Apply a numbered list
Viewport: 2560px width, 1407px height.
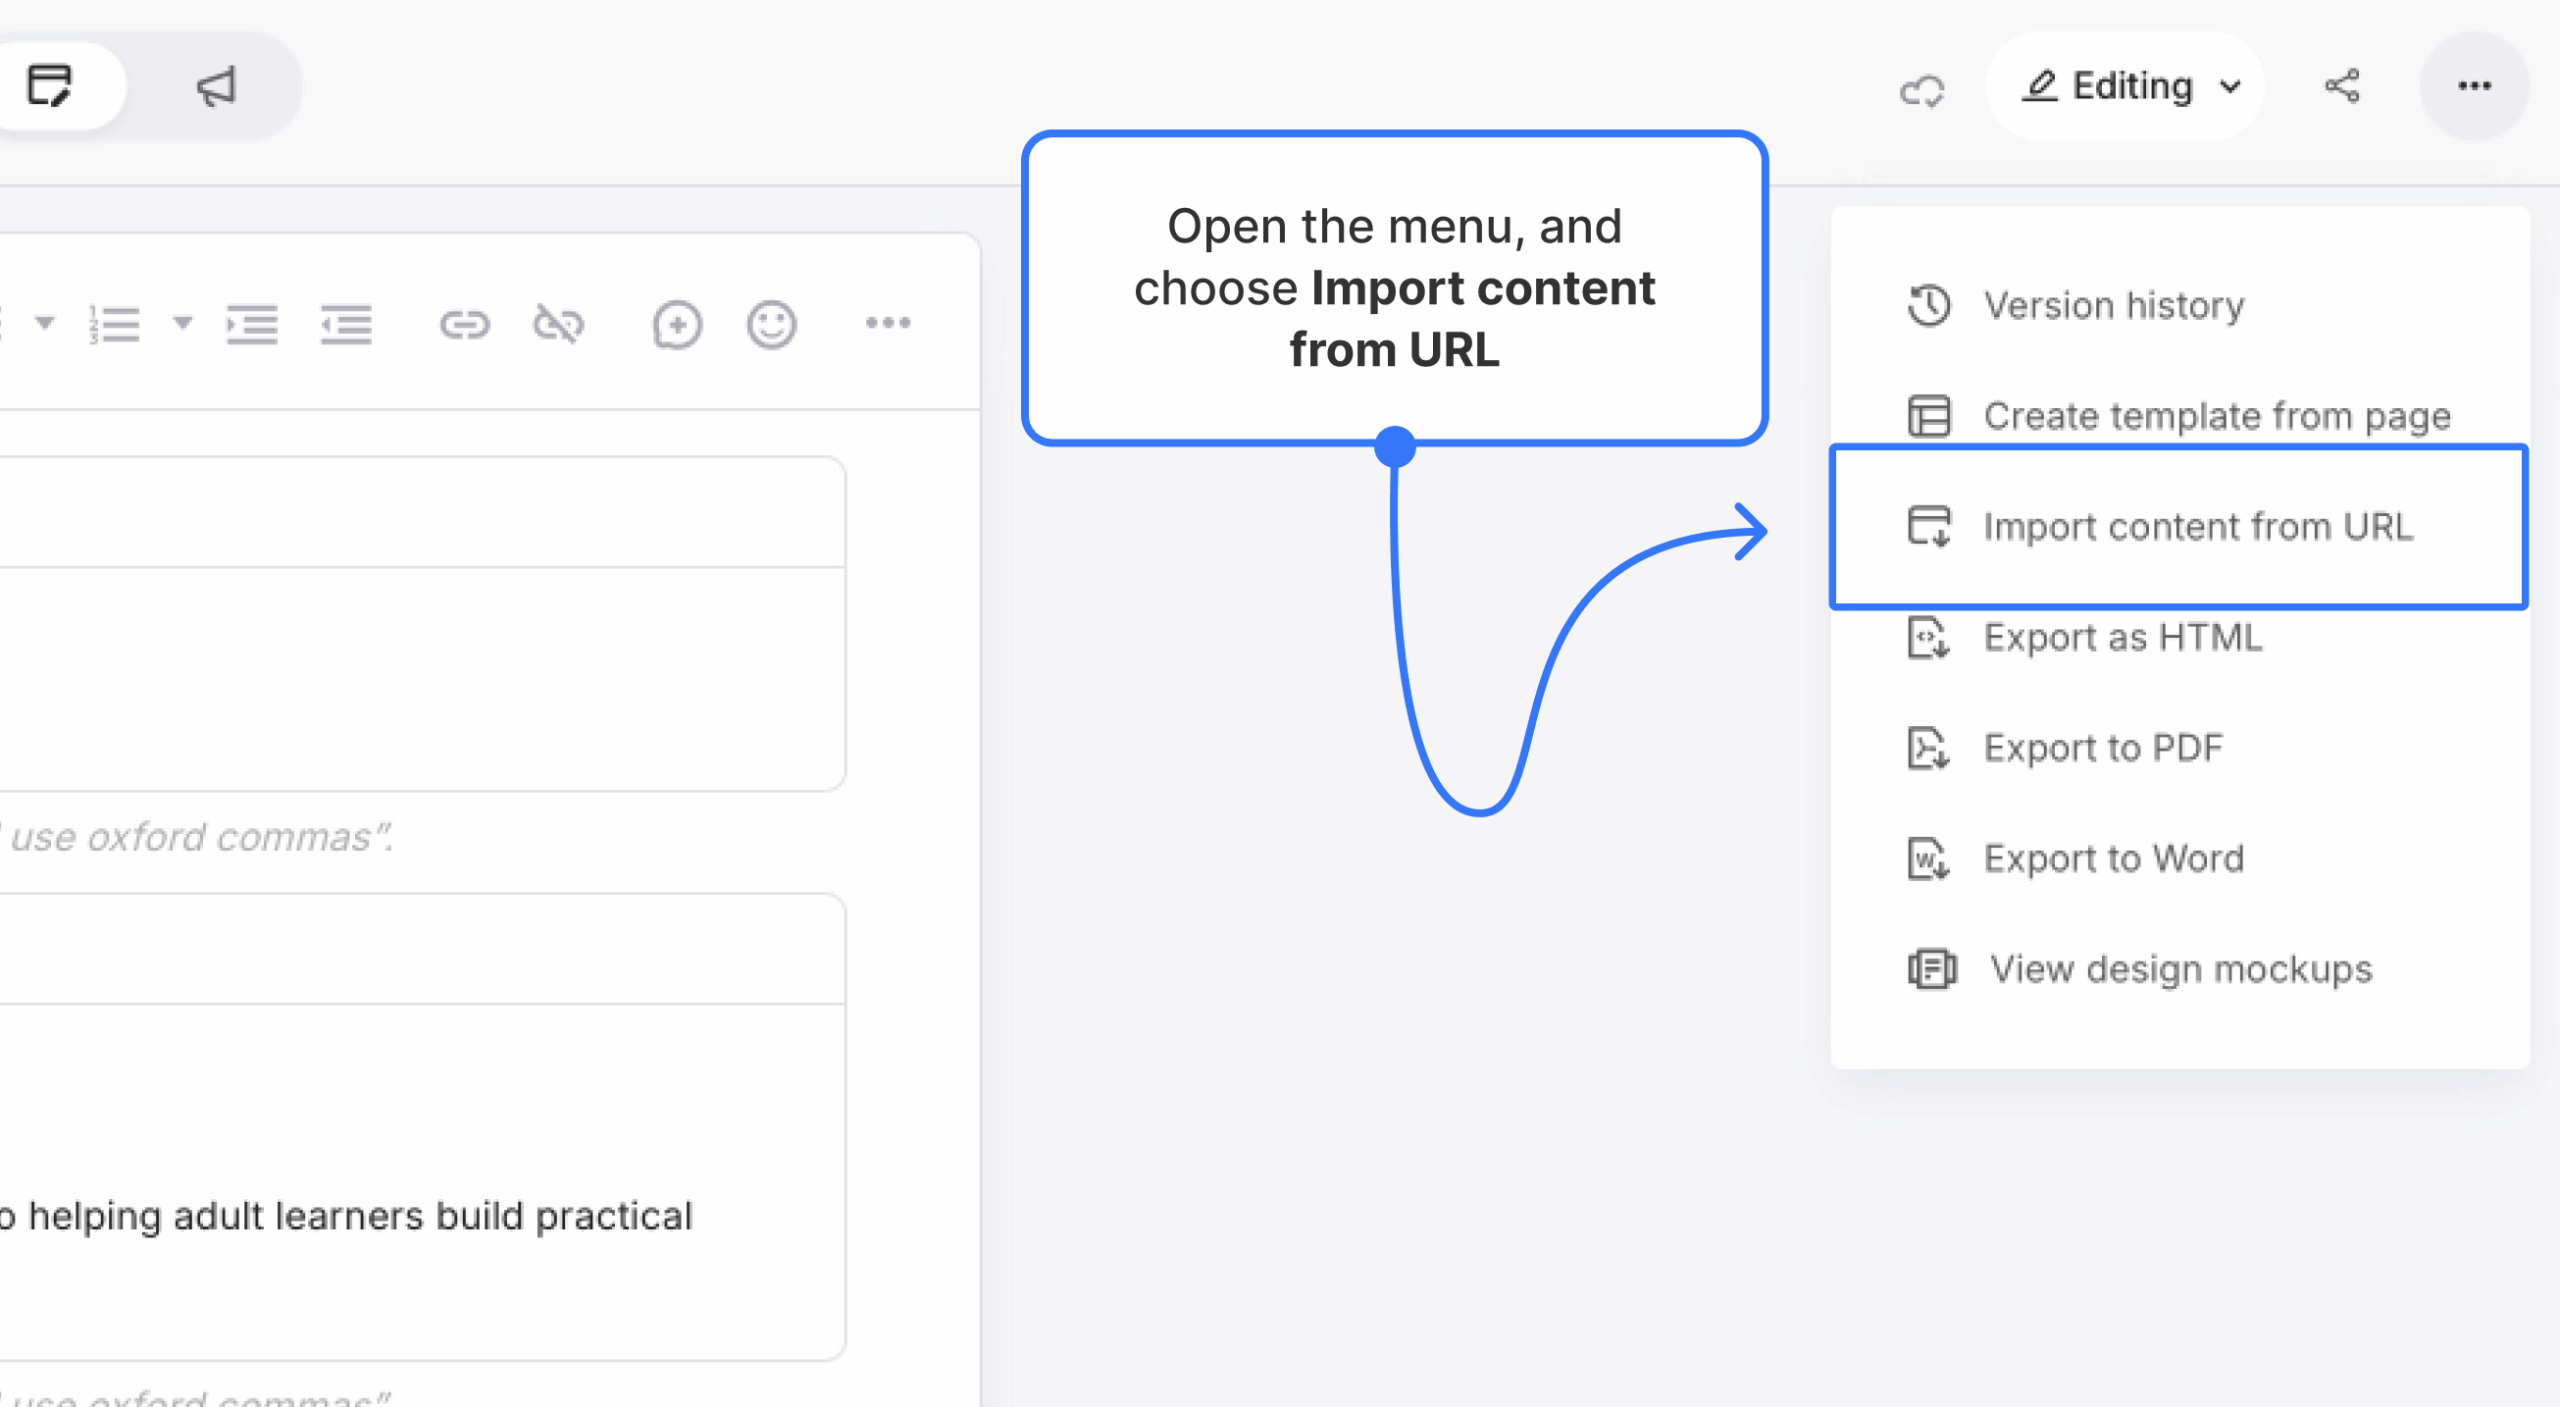click(x=116, y=324)
